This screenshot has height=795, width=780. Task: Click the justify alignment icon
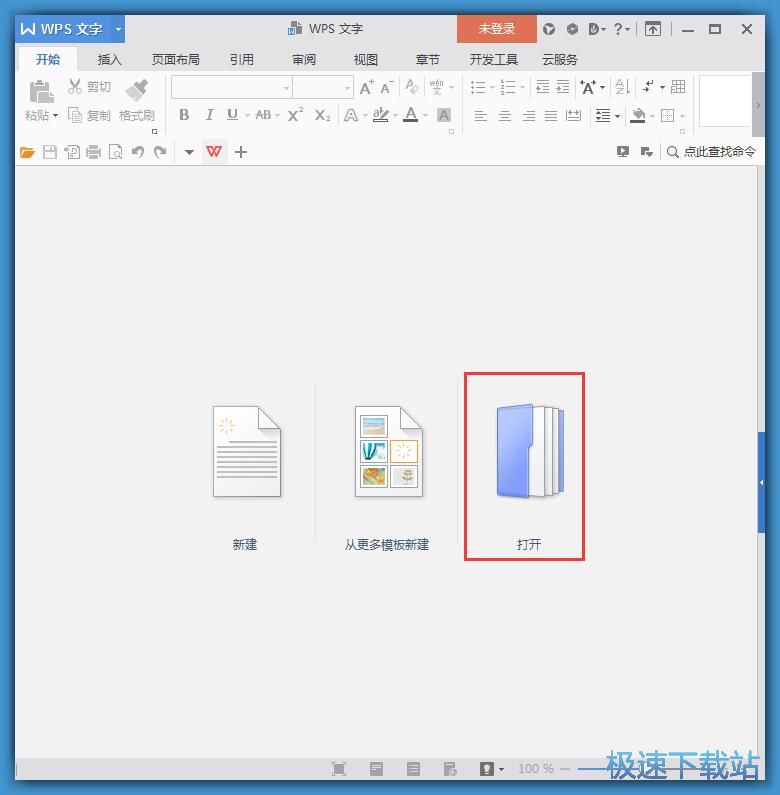(x=551, y=116)
